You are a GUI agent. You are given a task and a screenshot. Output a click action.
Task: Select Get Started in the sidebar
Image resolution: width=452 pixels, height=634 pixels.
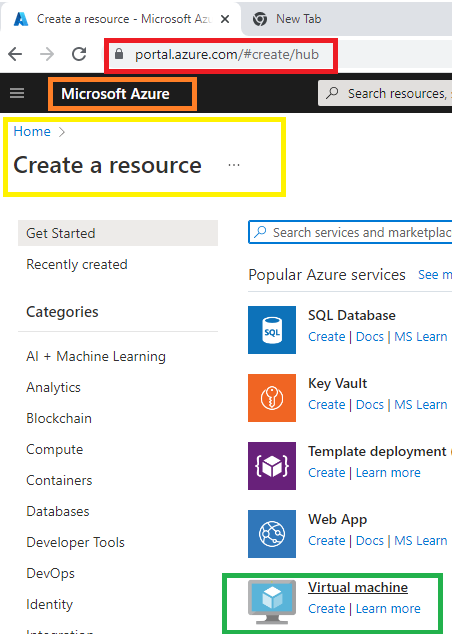(118, 233)
